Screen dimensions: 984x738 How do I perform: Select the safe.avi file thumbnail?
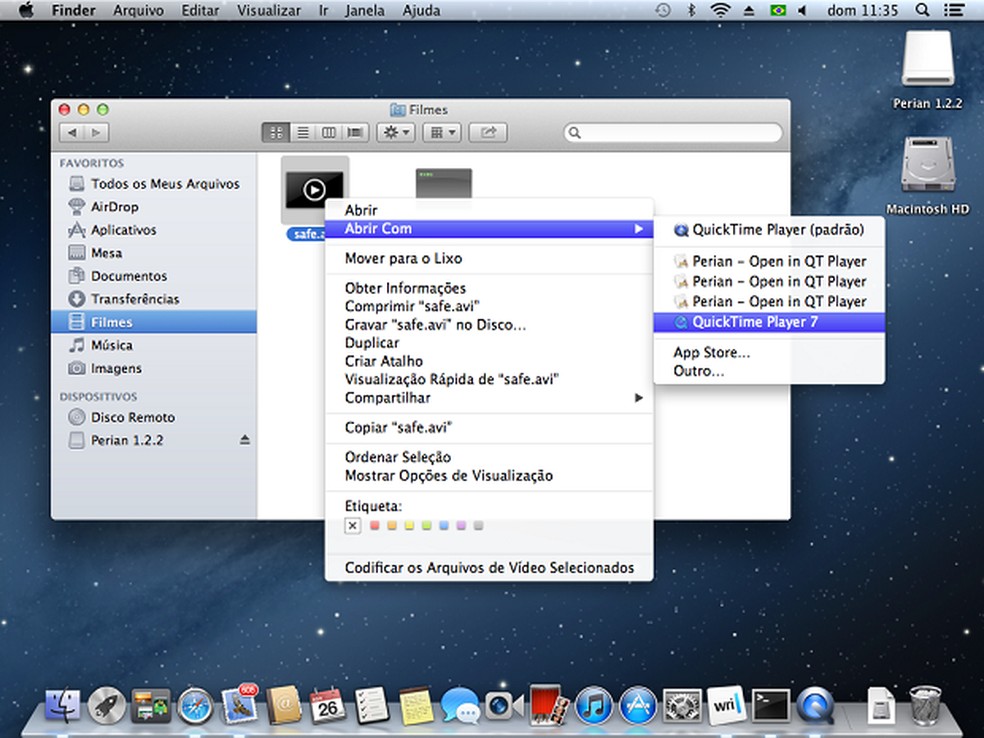tap(314, 188)
